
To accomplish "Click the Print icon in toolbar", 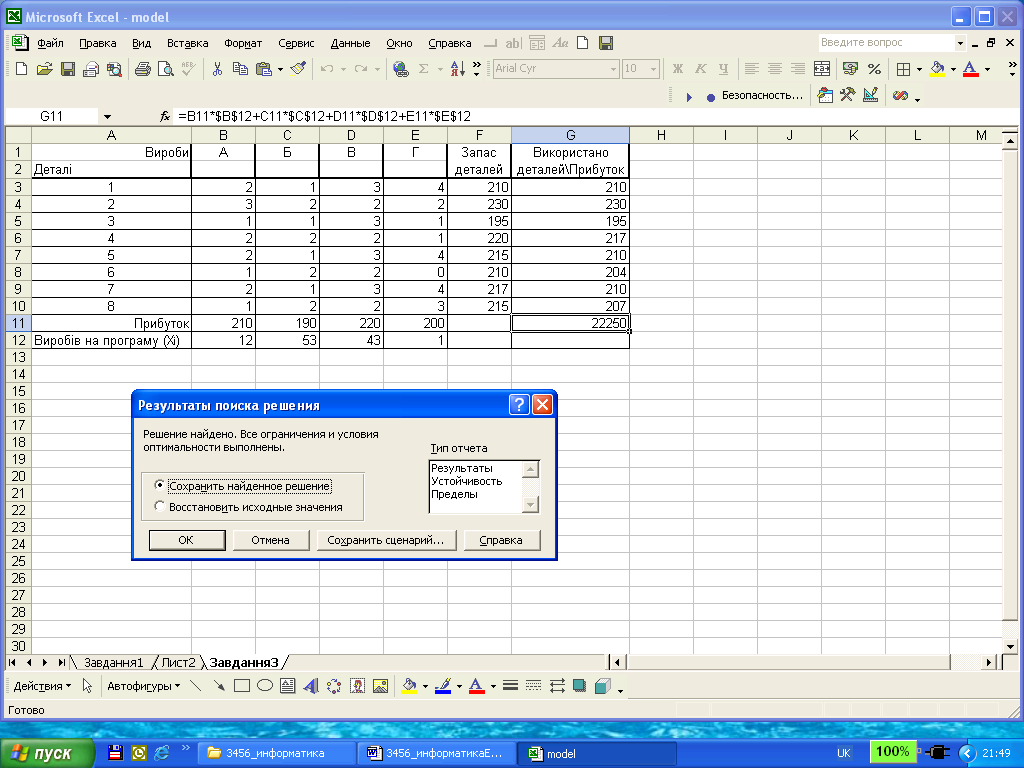I will click(142, 69).
